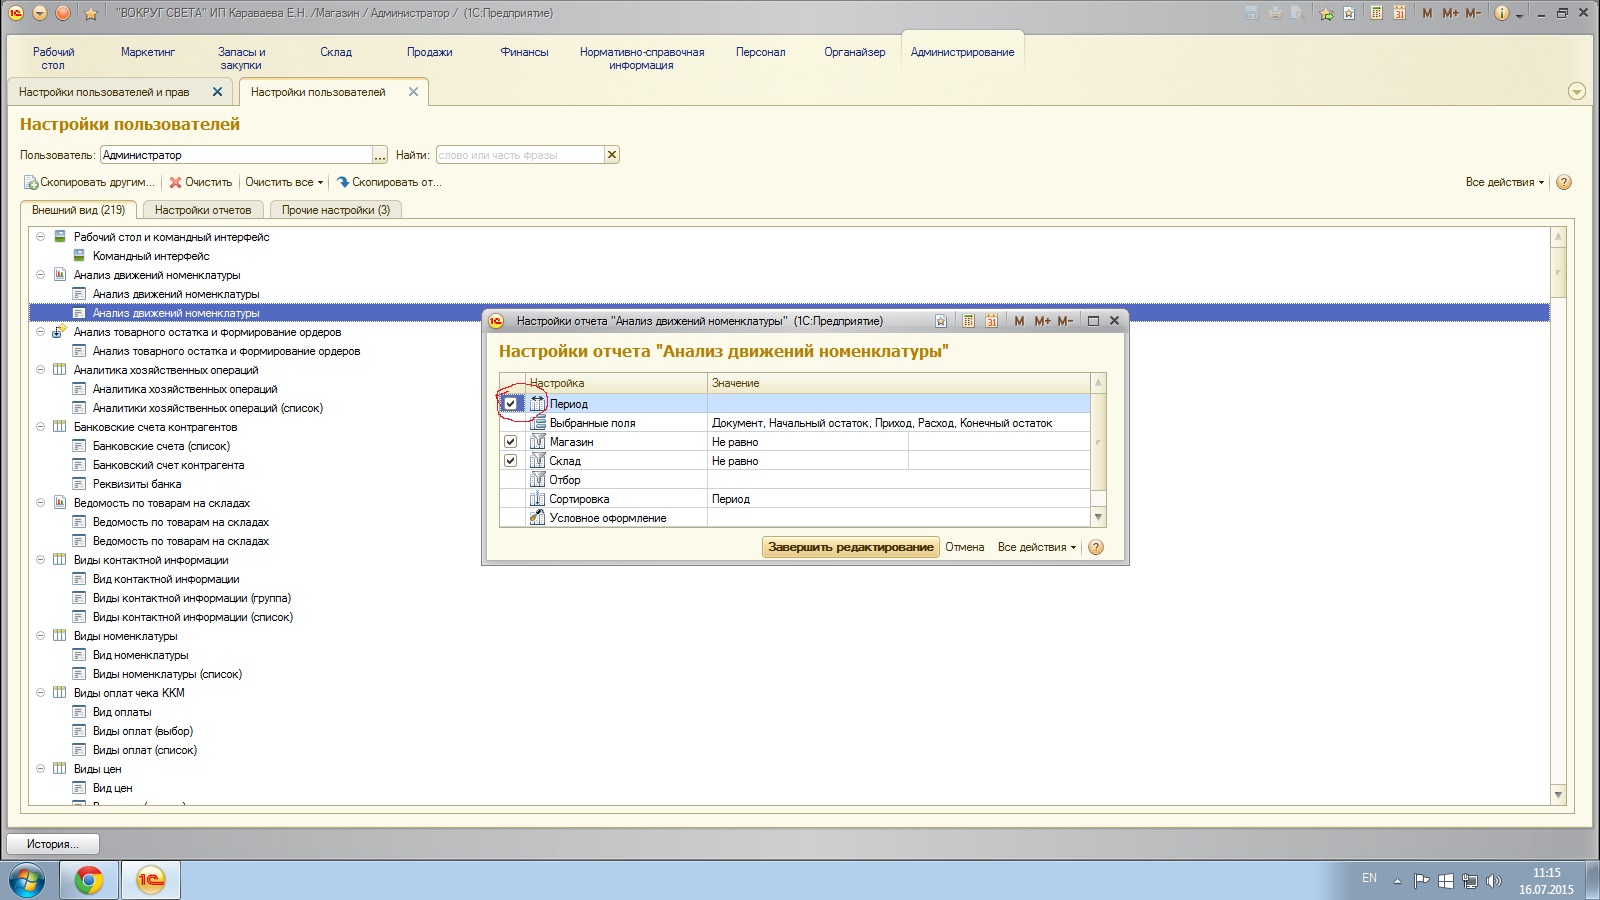1600x900 pixels.
Task: Click scroll-up arrow in dialog settings table
Action: (x=1098, y=383)
